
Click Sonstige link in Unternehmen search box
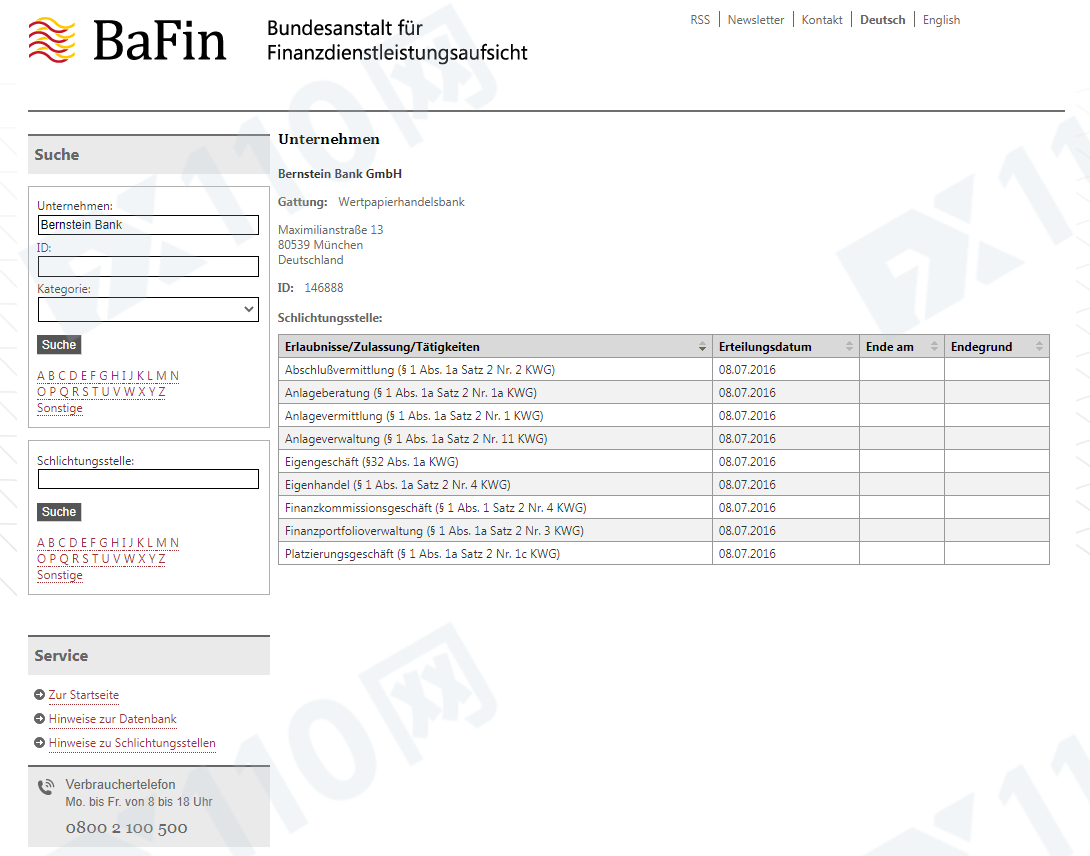[x=60, y=408]
